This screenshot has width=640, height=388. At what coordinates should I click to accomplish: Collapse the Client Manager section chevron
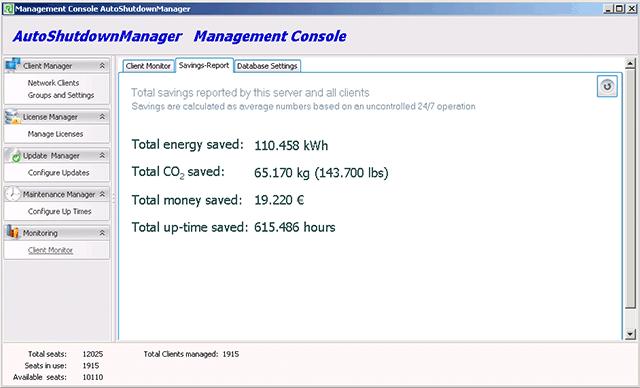click(102, 66)
